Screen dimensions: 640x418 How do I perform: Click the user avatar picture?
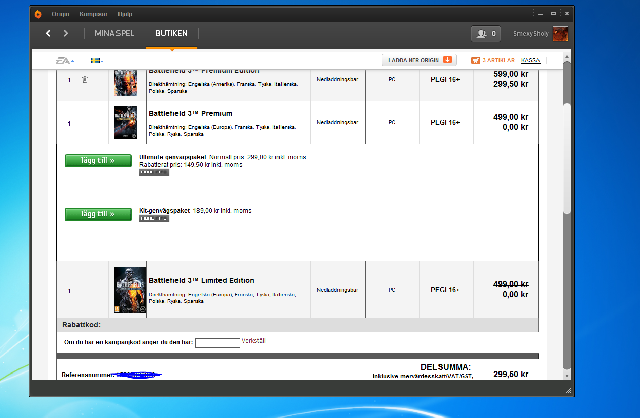click(560, 33)
